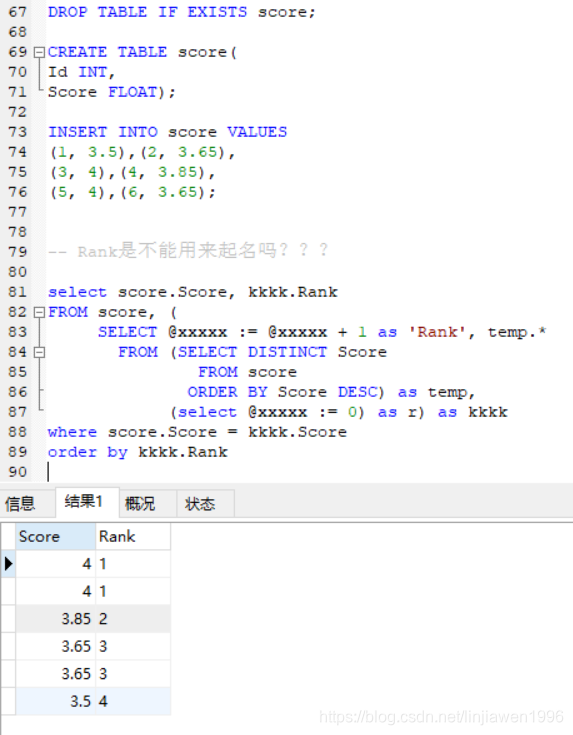Select the 3.85 score cell
The height and width of the screenshot is (735, 573).
(55, 619)
